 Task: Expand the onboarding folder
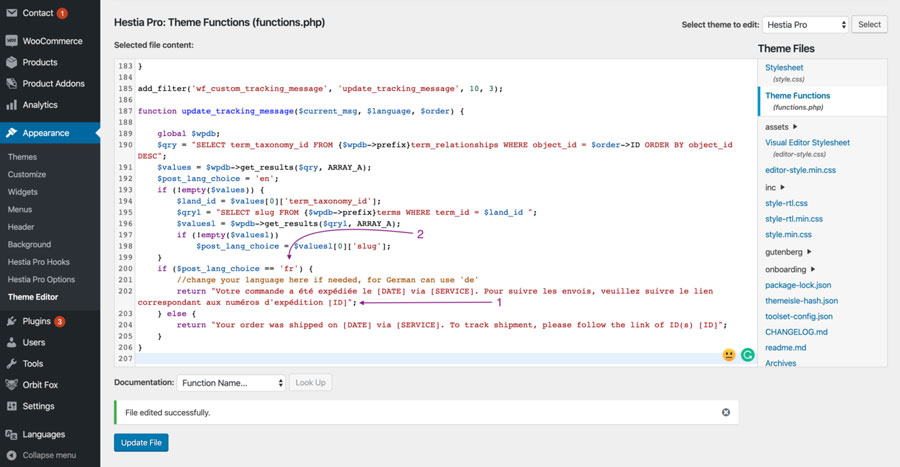click(790, 269)
